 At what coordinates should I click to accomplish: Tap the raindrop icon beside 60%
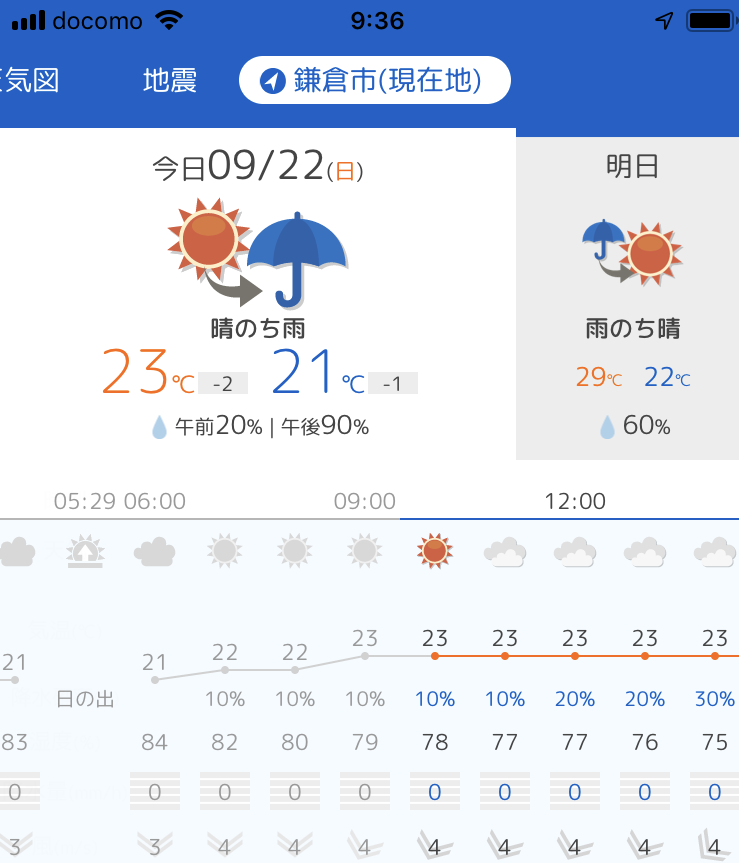tap(607, 427)
